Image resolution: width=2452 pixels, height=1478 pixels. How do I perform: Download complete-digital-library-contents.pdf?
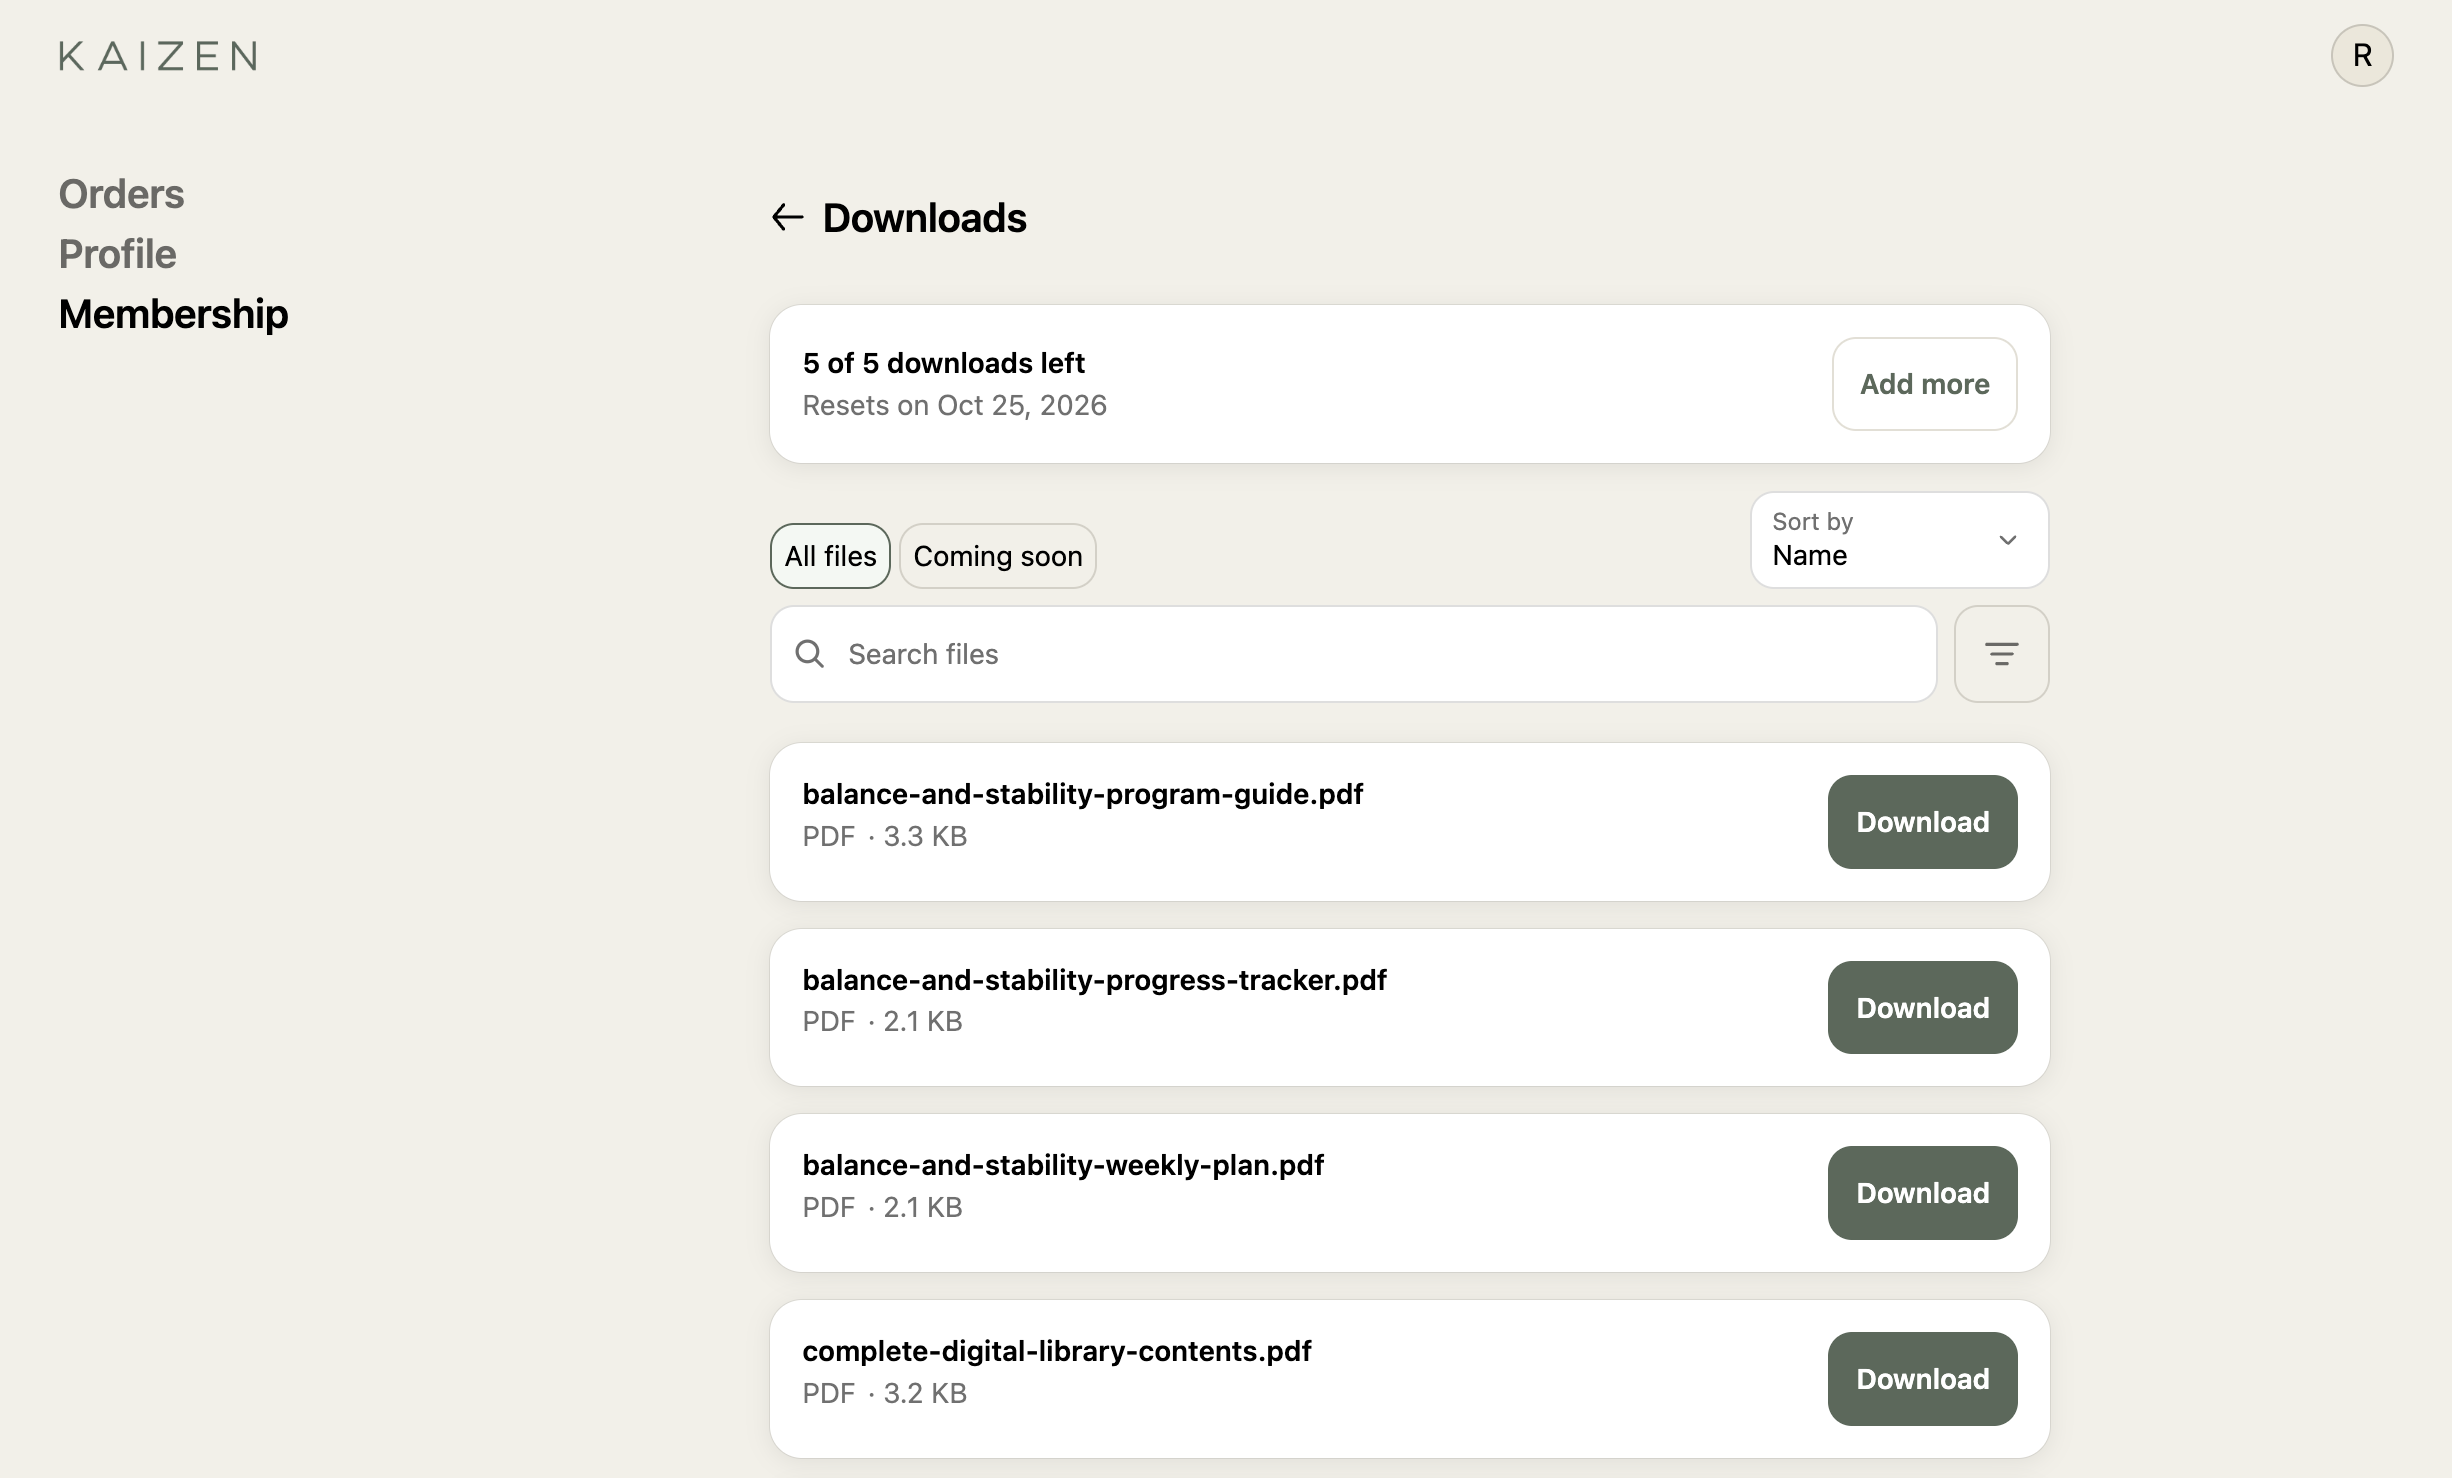tap(1922, 1379)
